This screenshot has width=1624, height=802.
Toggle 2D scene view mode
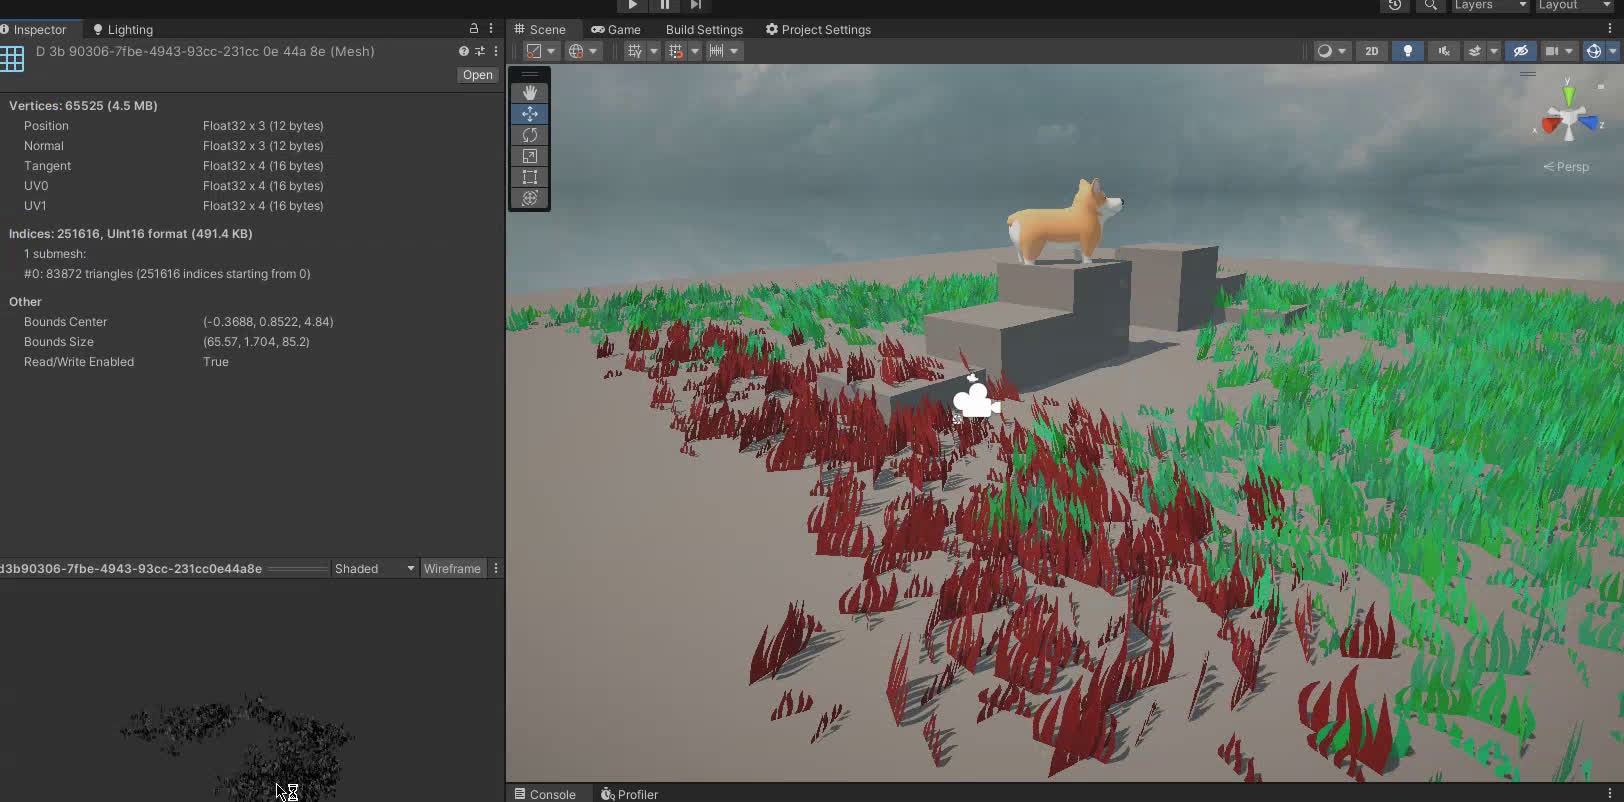pos(1371,51)
